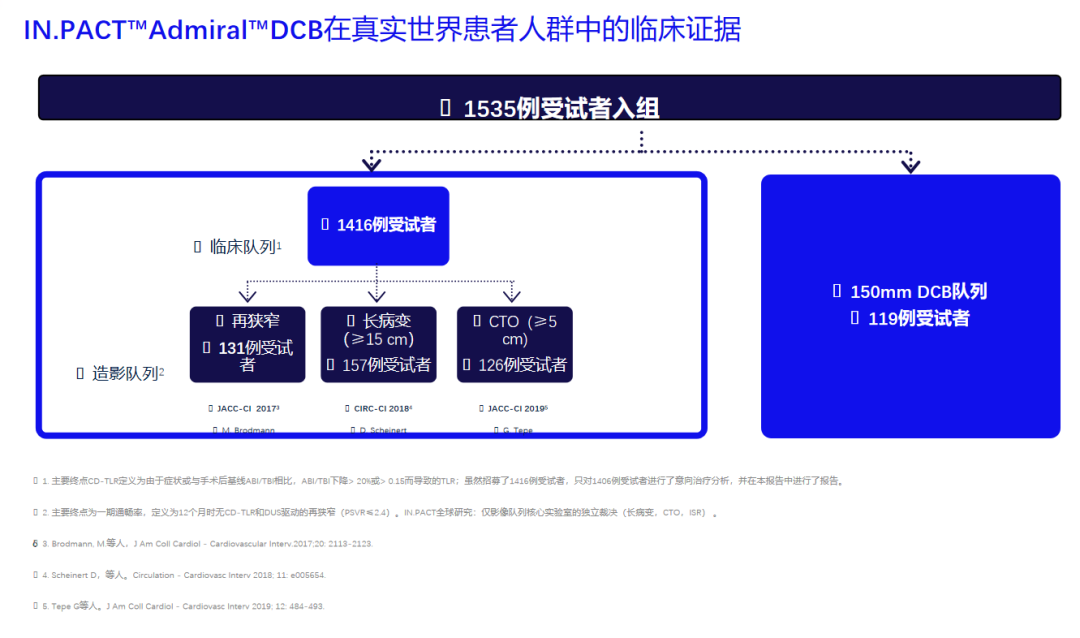Select the 长病变 157例受试者 box
Viewport: 1080px width, 638px height.
378,344
